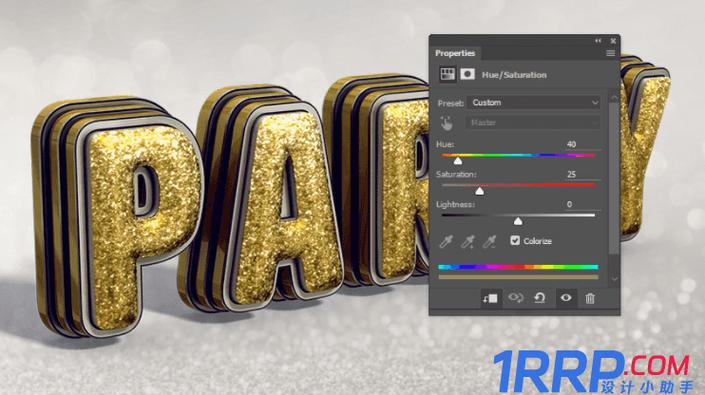Click the Hue slider handle
This screenshot has width=705, height=395.
[x=458, y=161]
